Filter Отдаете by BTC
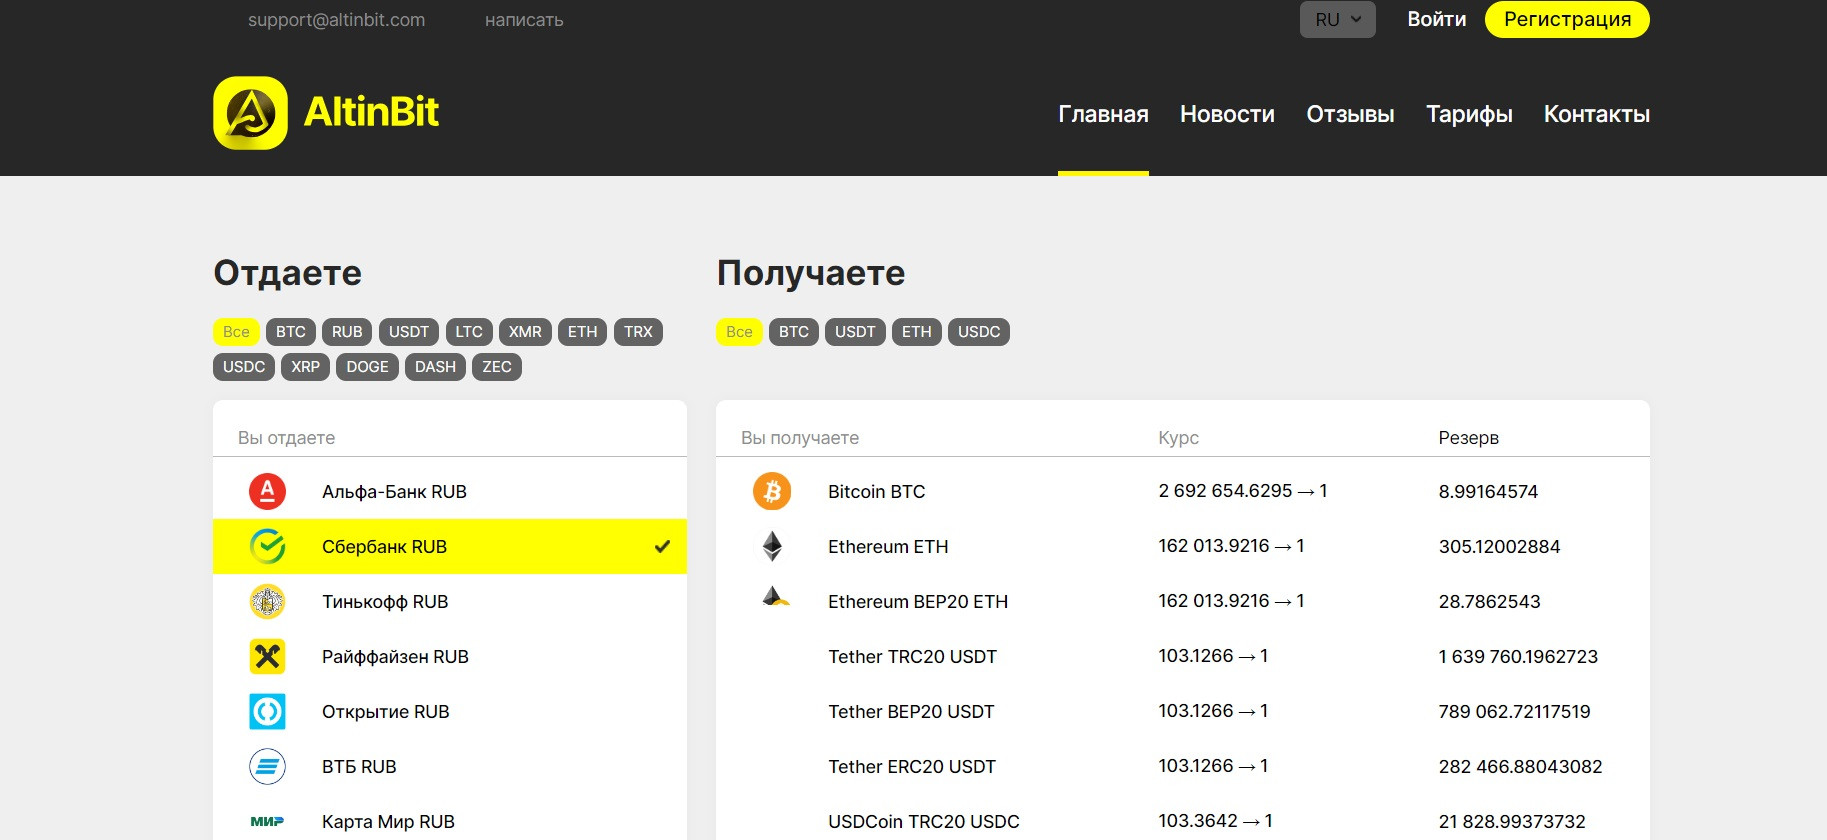 coord(291,332)
